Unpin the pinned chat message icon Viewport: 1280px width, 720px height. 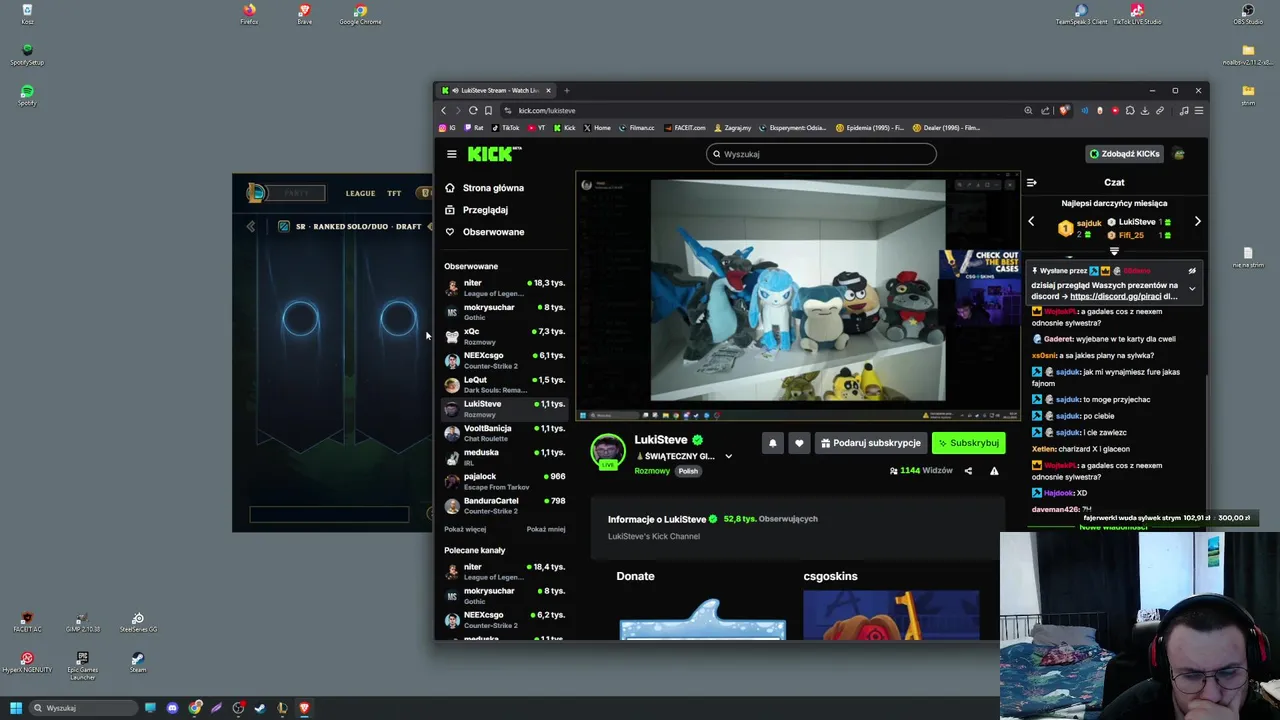point(1192,271)
